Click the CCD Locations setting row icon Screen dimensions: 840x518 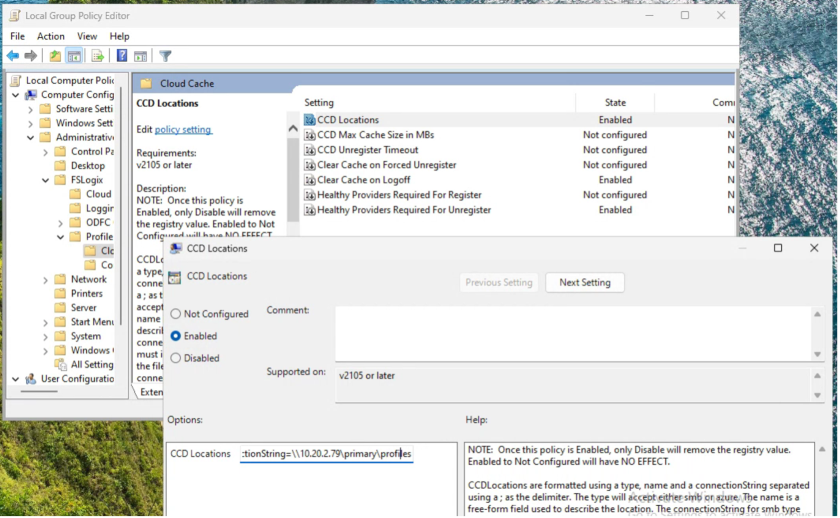(310, 120)
